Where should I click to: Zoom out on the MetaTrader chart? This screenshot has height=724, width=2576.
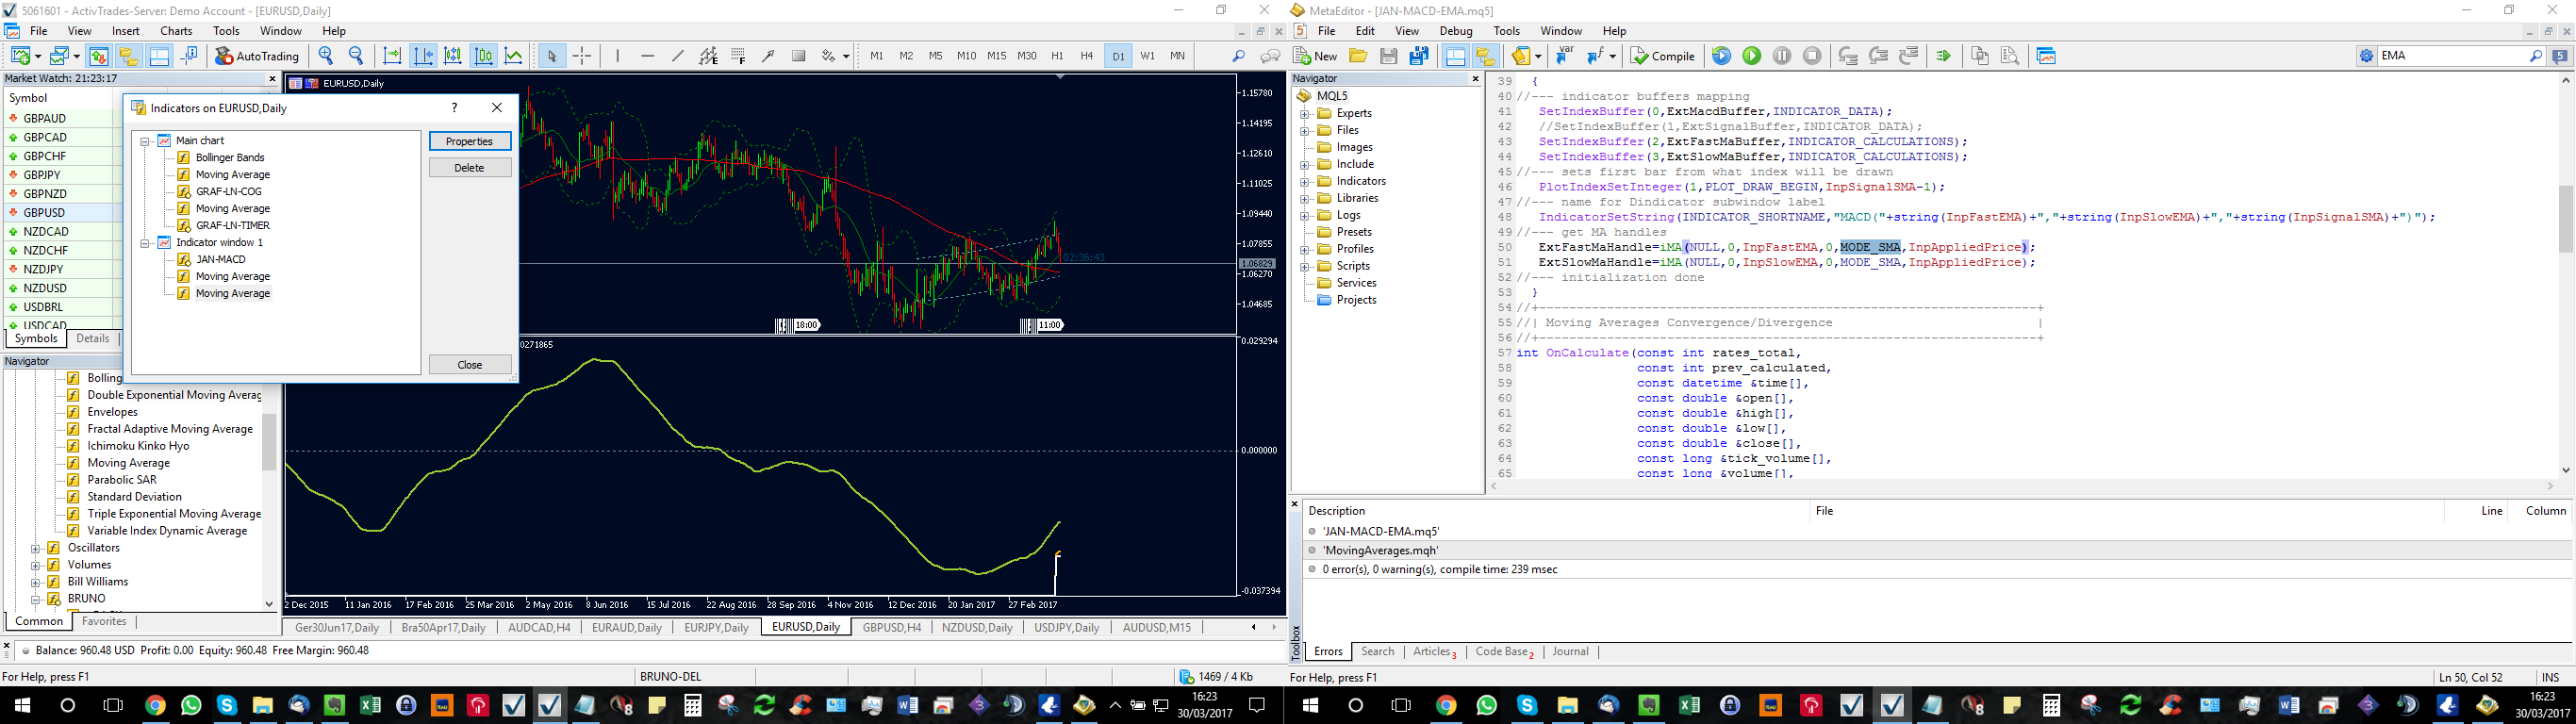[x=356, y=56]
